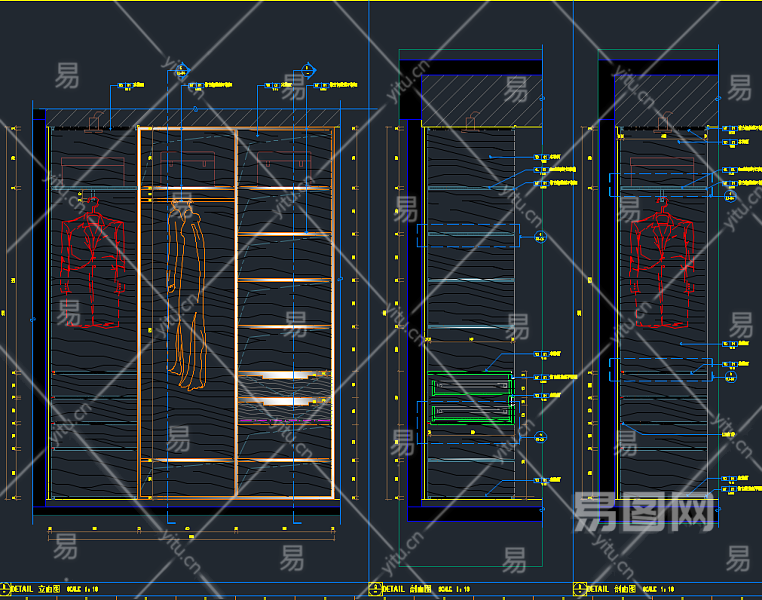Click the numbered title circle before DETAIL 立面图
The width and height of the screenshot is (762, 600).
pyautogui.click(x=5, y=589)
